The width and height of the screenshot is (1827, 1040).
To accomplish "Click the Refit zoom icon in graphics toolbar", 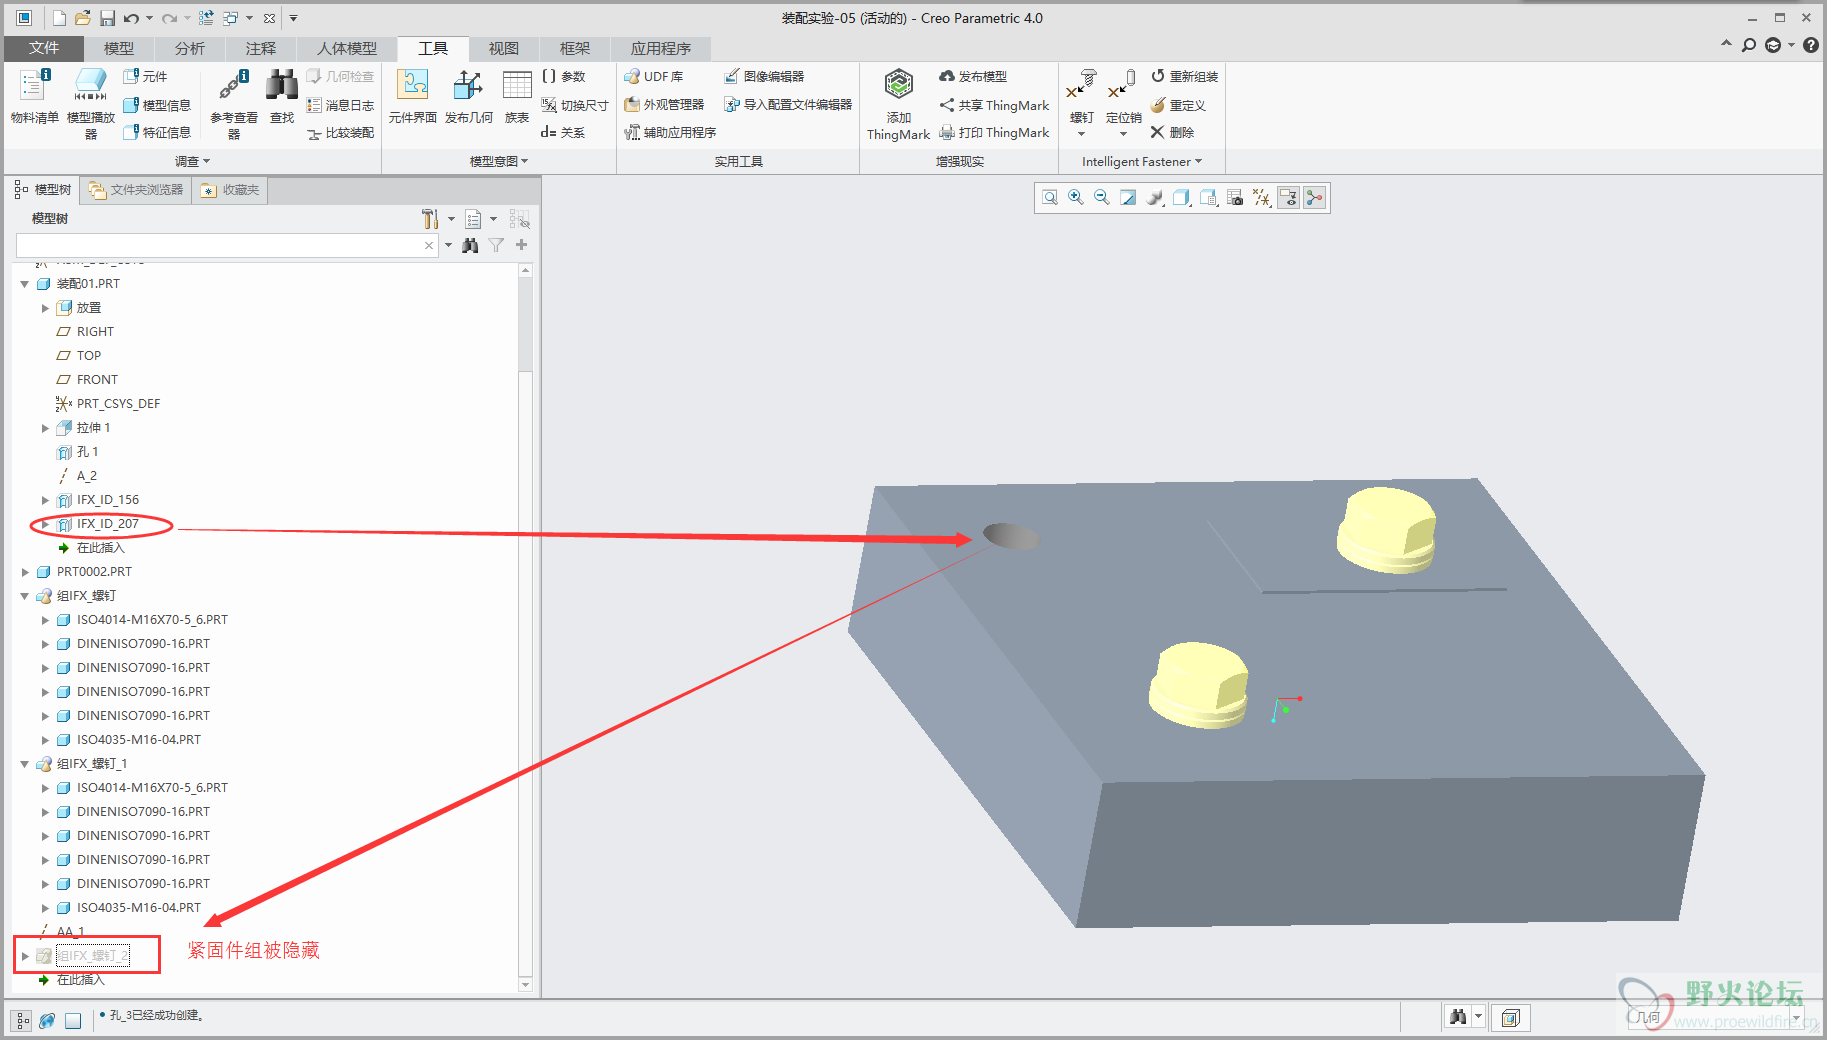I will [1050, 198].
